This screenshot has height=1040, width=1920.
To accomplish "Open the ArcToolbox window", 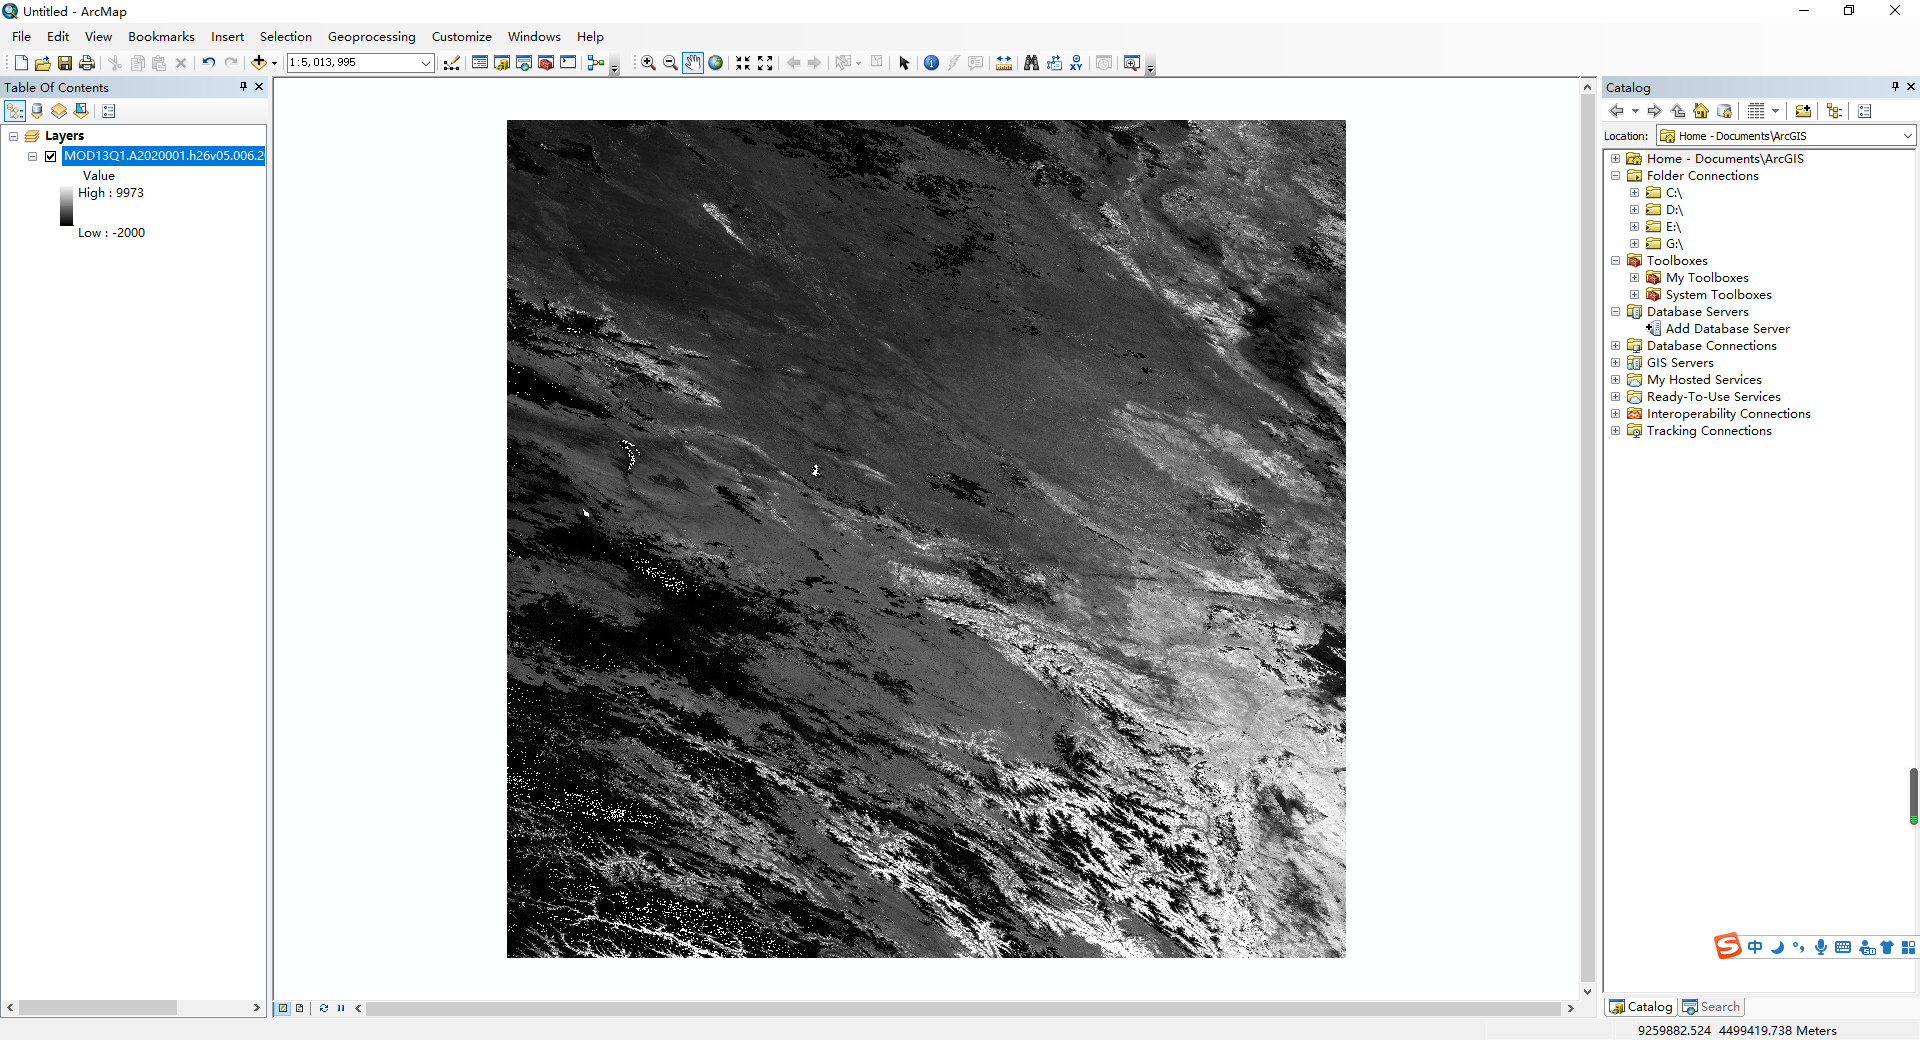I will 546,63.
